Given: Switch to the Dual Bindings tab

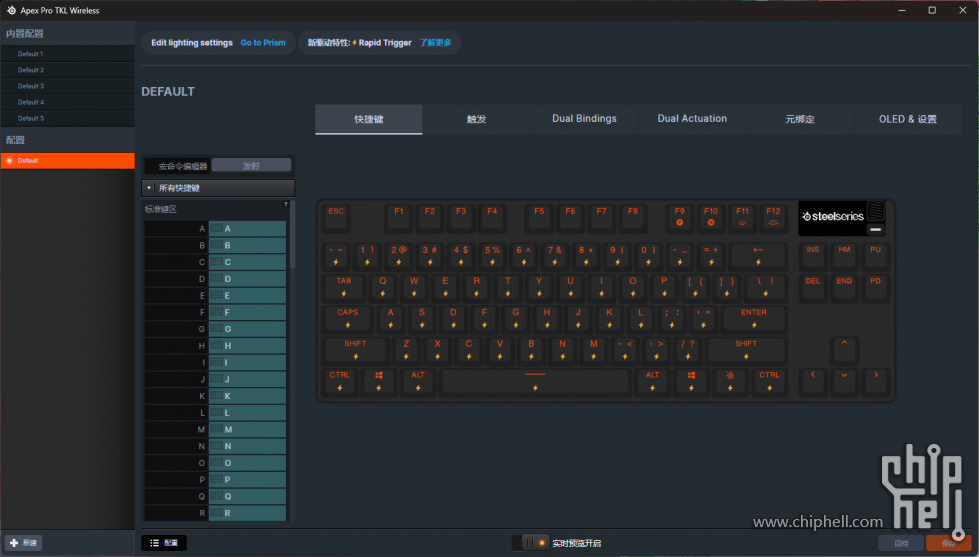Looking at the screenshot, I should [584, 119].
